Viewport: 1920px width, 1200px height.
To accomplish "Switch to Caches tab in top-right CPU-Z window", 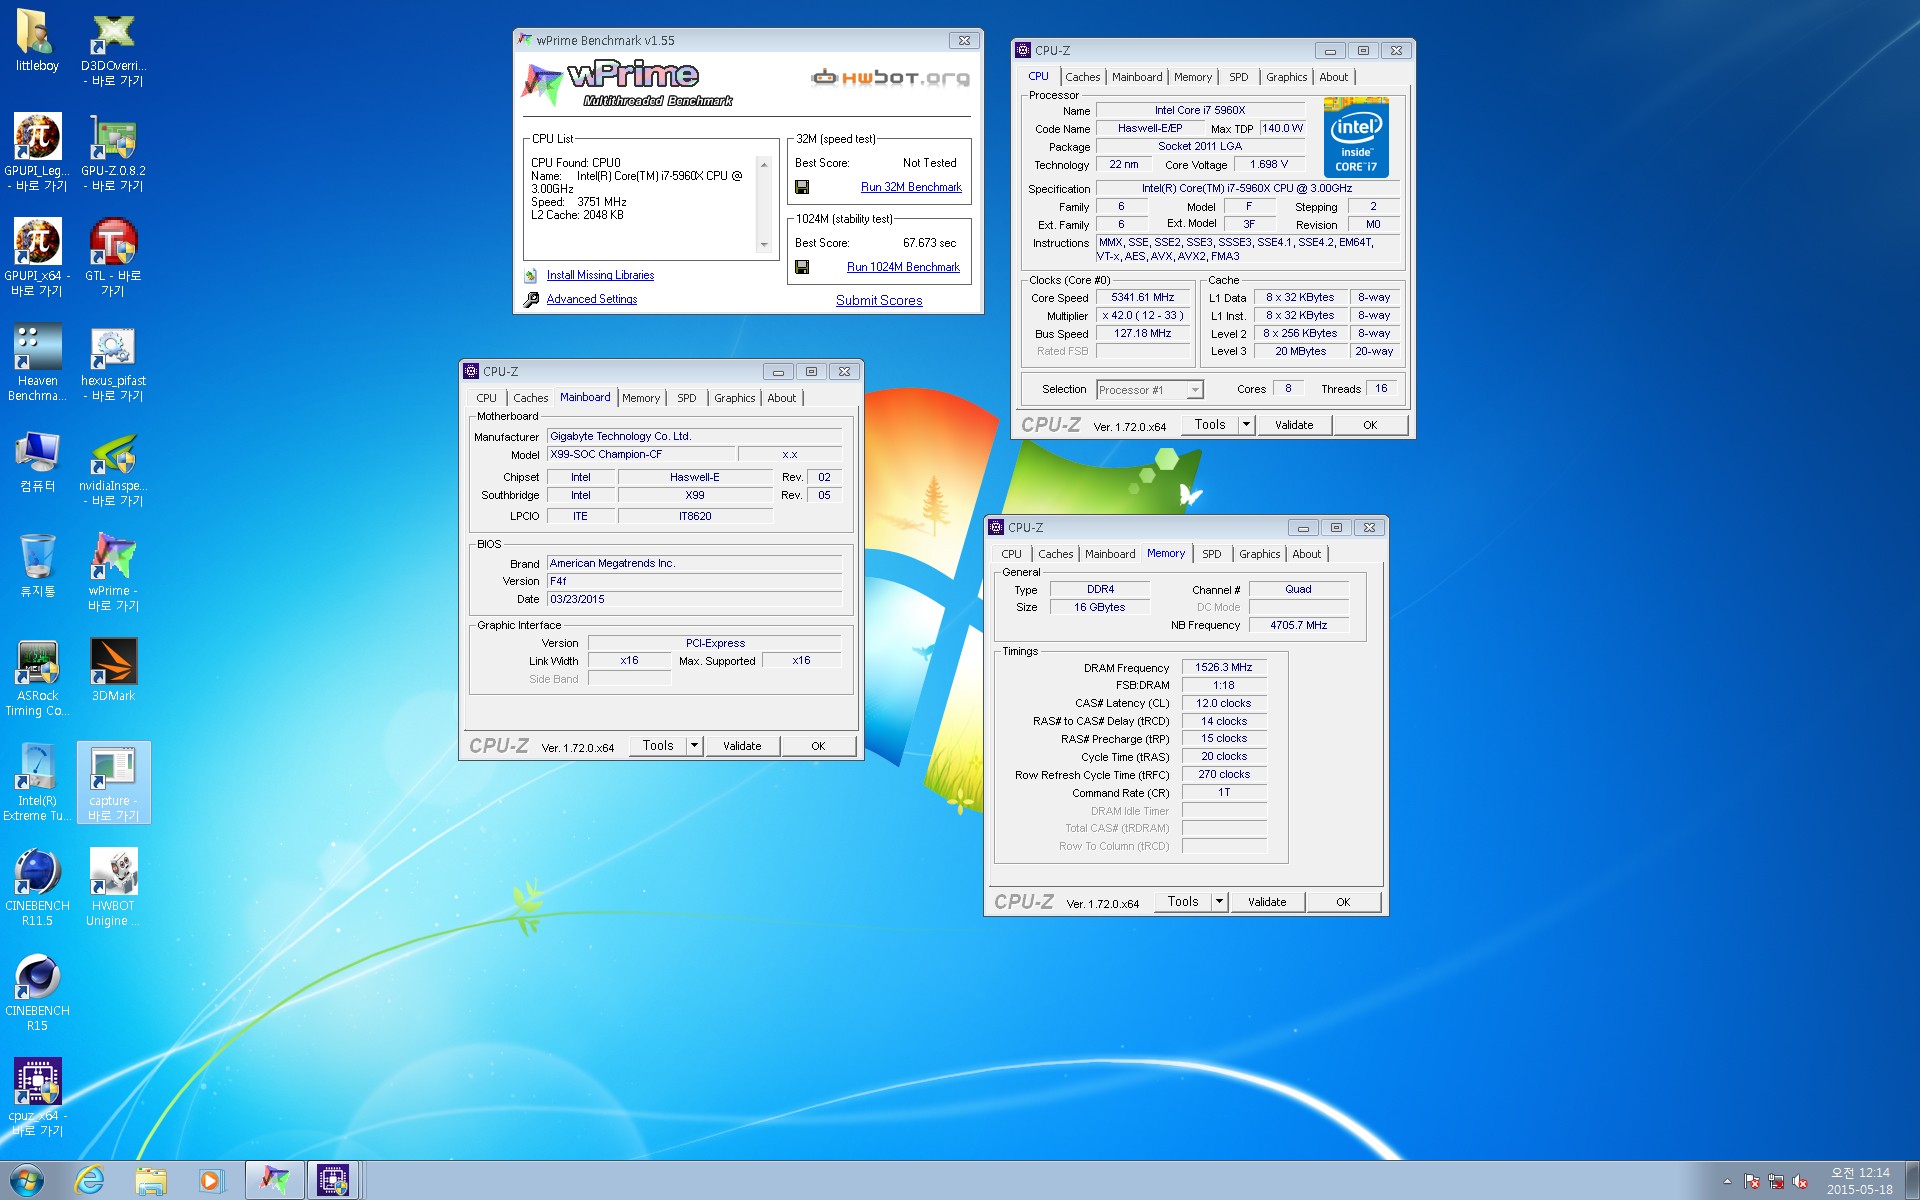I will tap(1082, 77).
